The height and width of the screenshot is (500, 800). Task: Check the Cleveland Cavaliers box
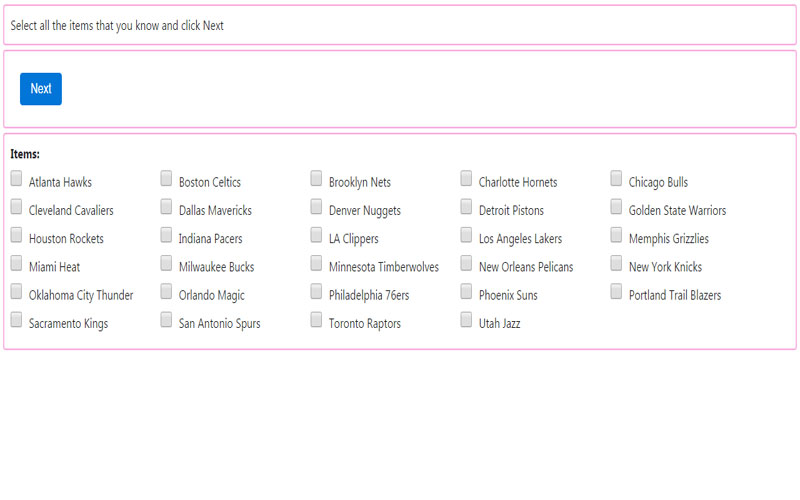[x=16, y=207]
